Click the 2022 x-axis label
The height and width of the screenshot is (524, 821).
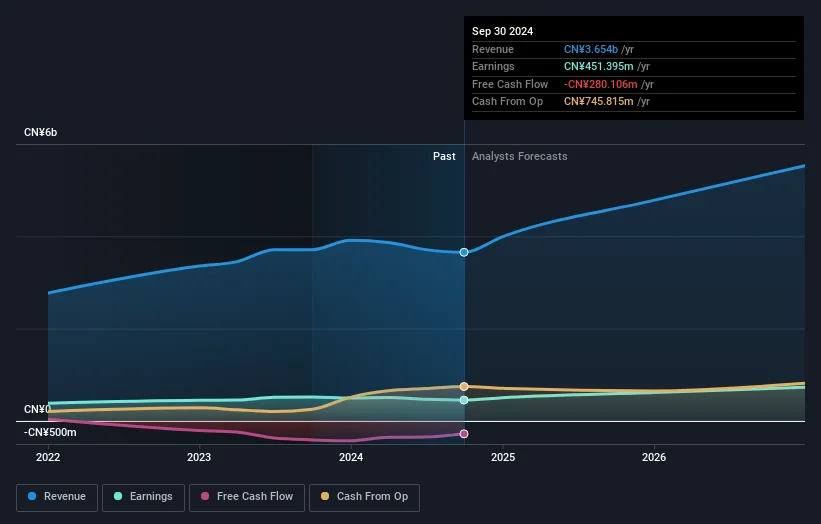[48, 457]
